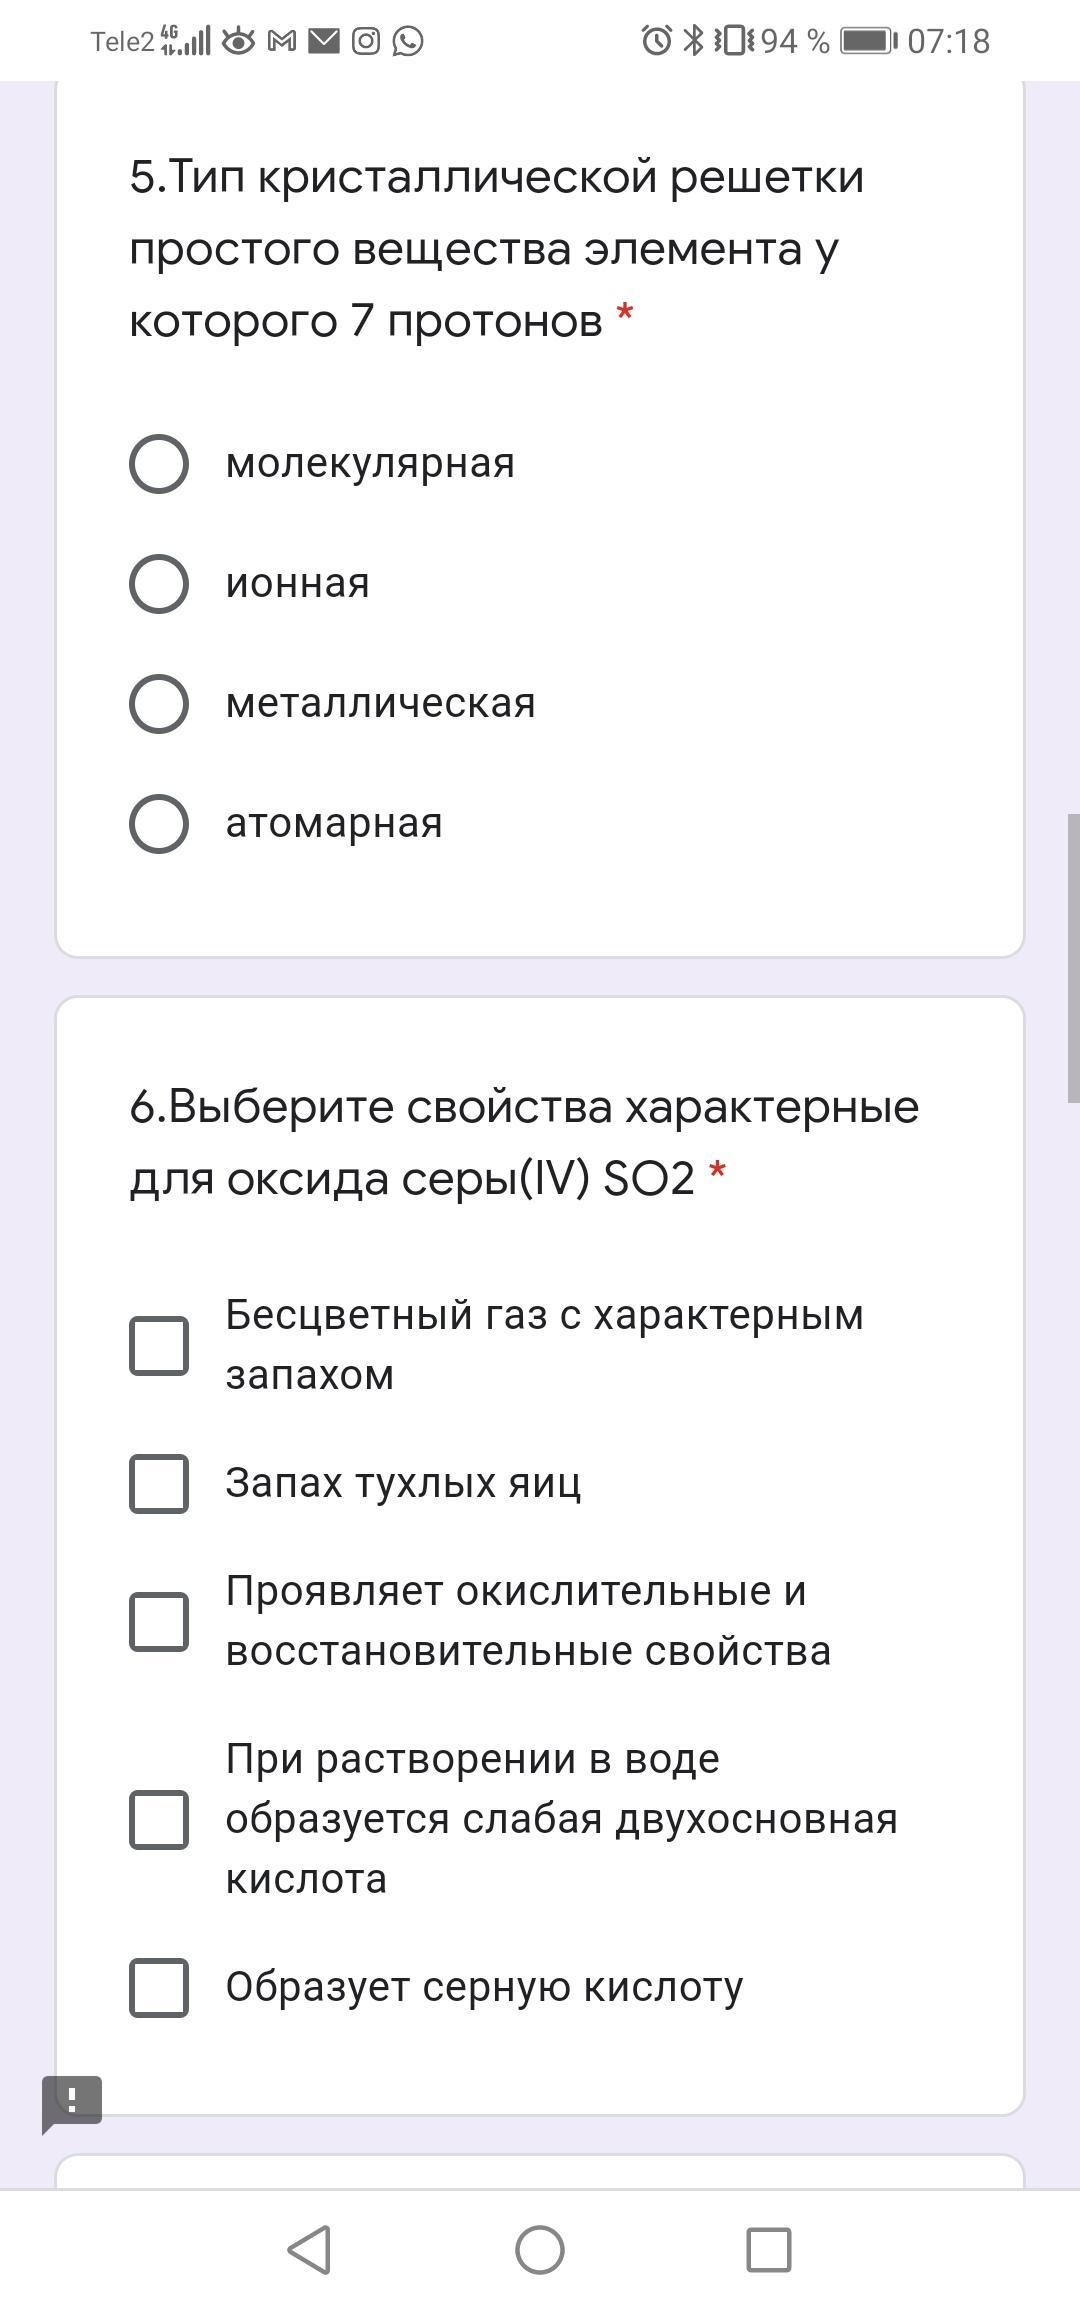Pick the "металлическая" radio option
The image size is (1080, 2312).
click(x=159, y=704)
